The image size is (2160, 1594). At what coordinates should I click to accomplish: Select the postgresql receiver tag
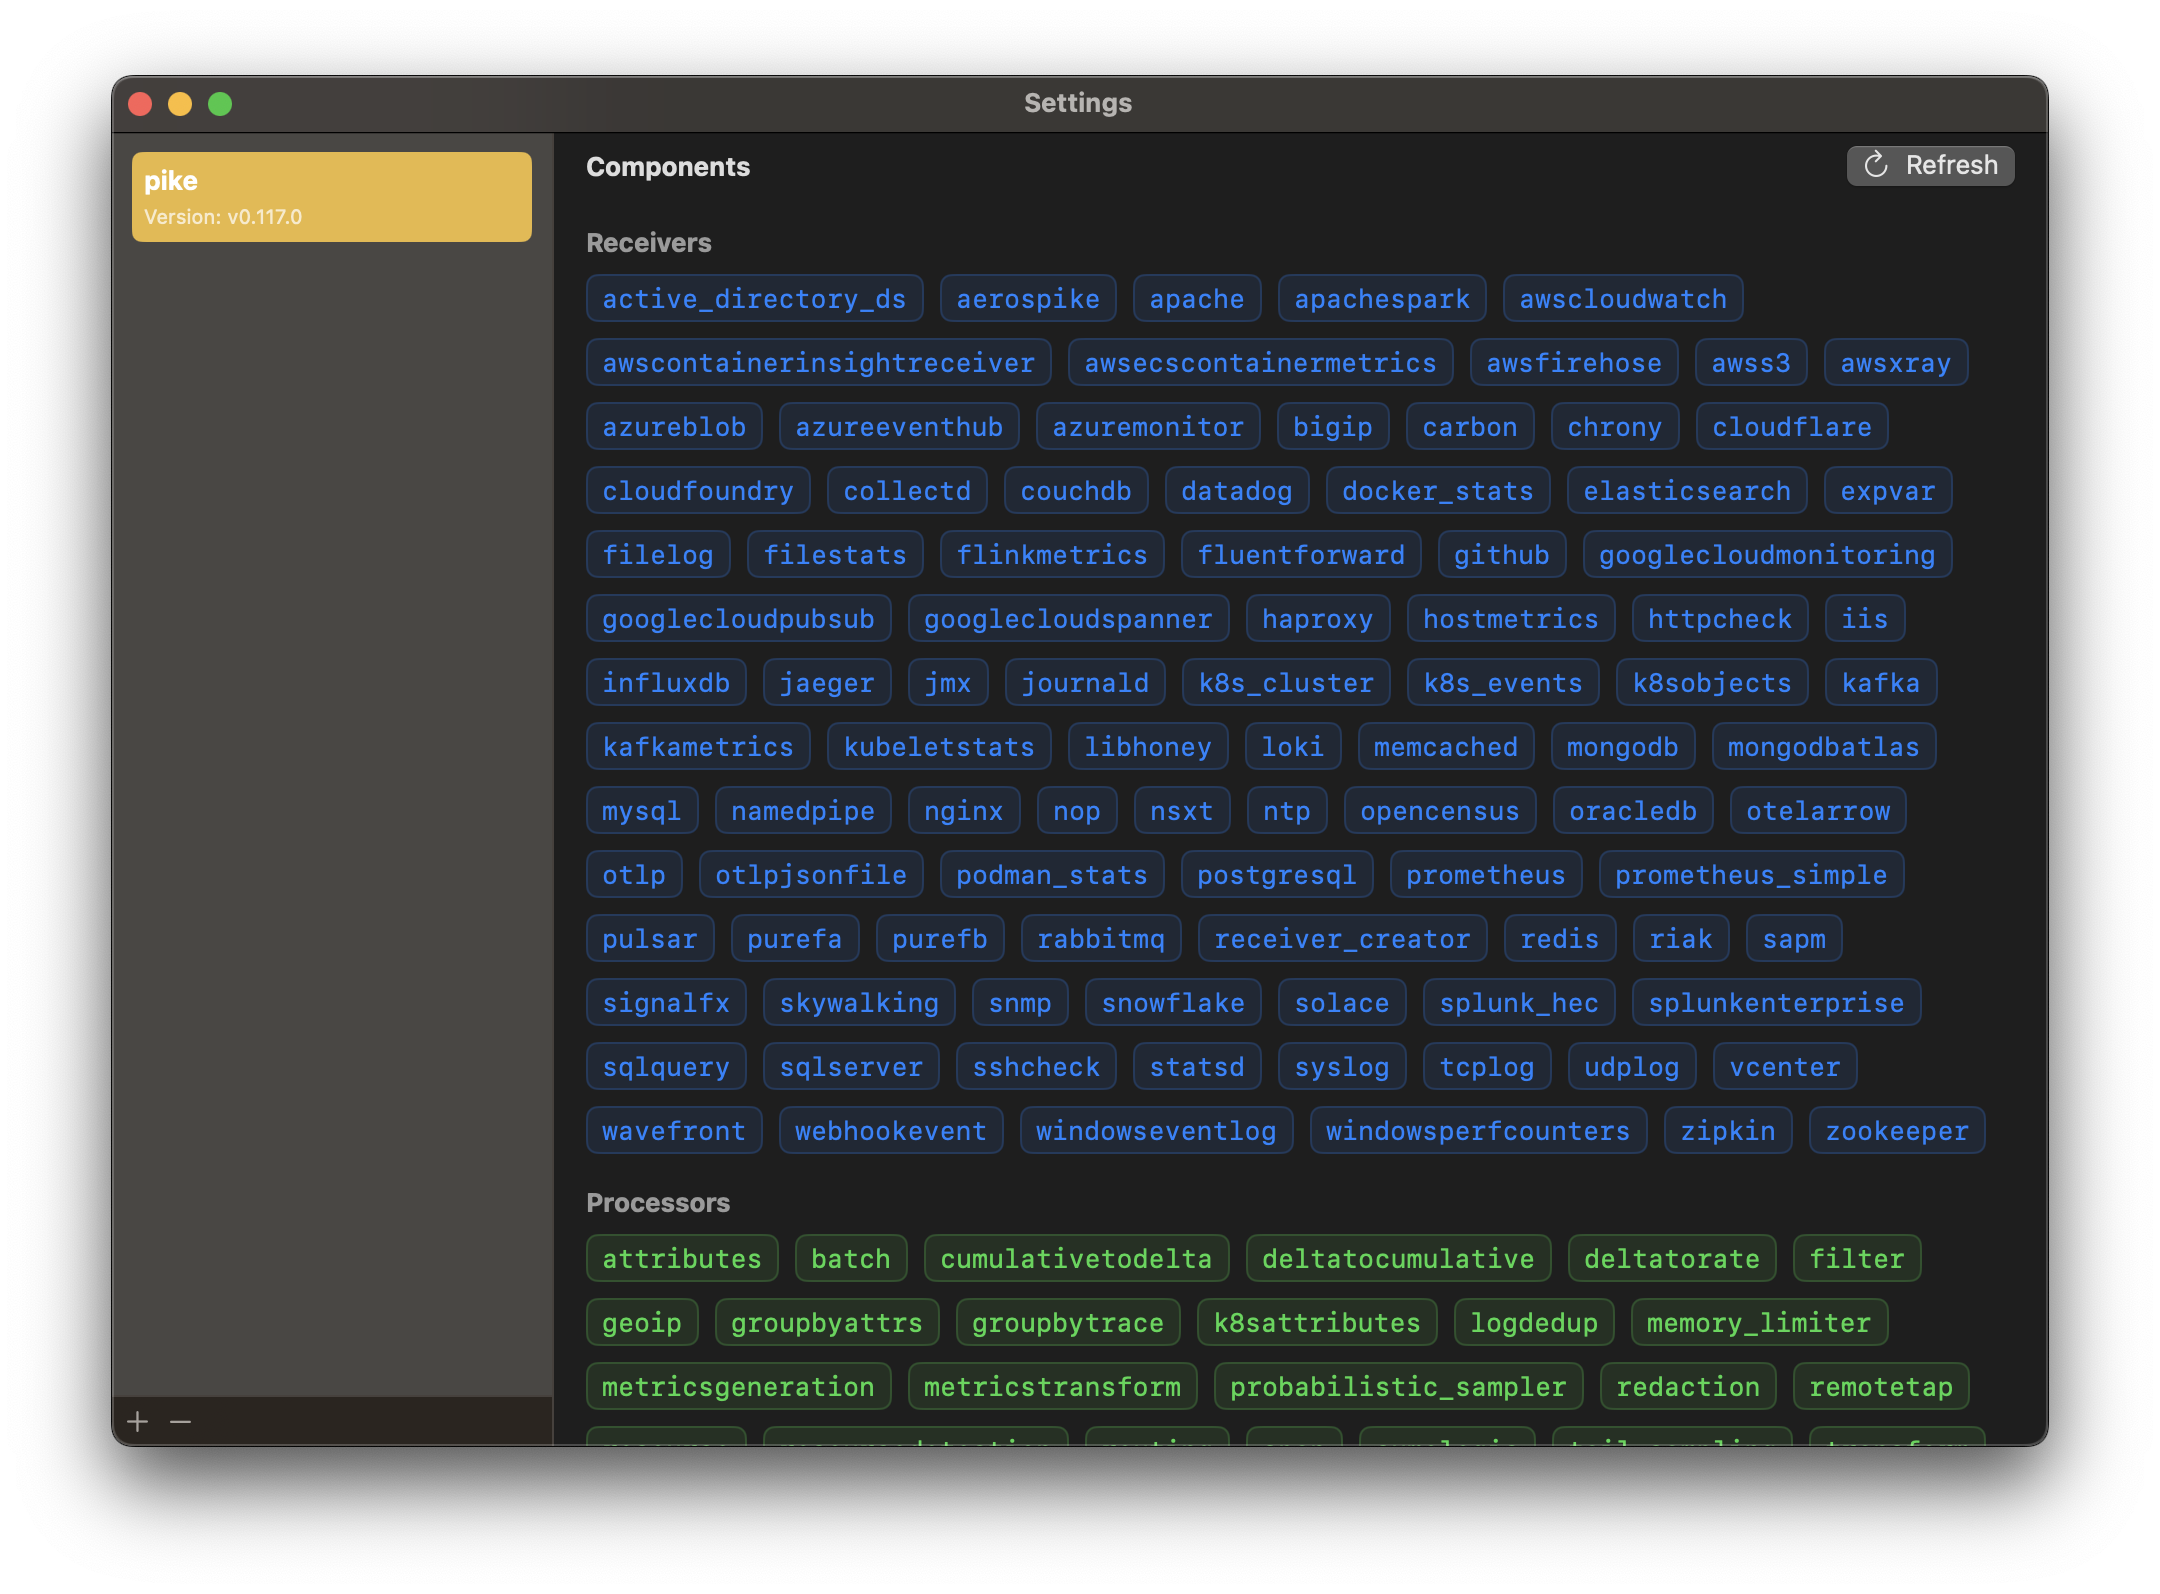pyautogui.click(x=1277, y=875)
